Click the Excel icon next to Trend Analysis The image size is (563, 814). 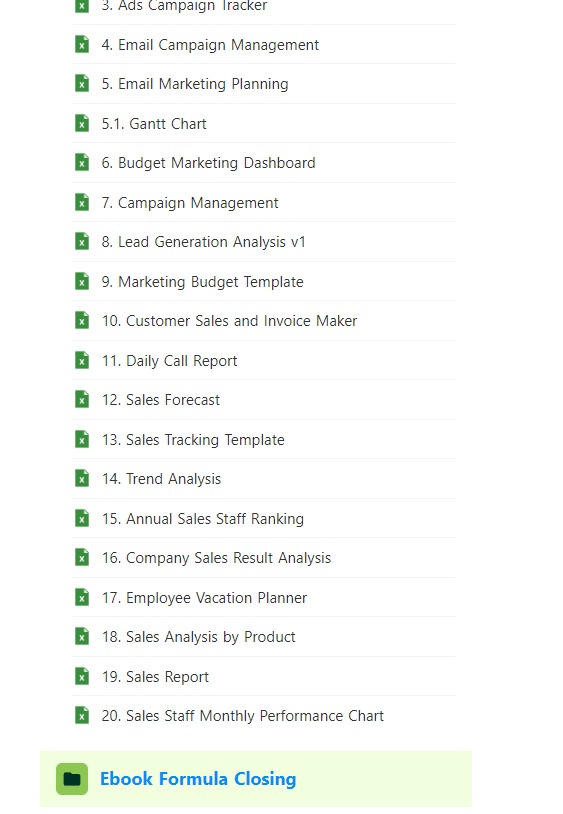(82, 478)
